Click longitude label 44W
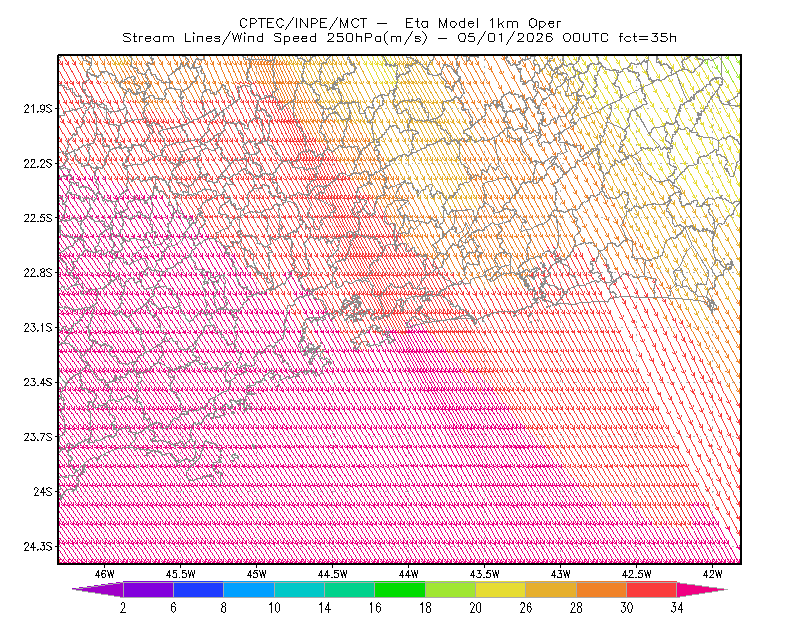This screenshot has width=800, height=618. (409, 574)
